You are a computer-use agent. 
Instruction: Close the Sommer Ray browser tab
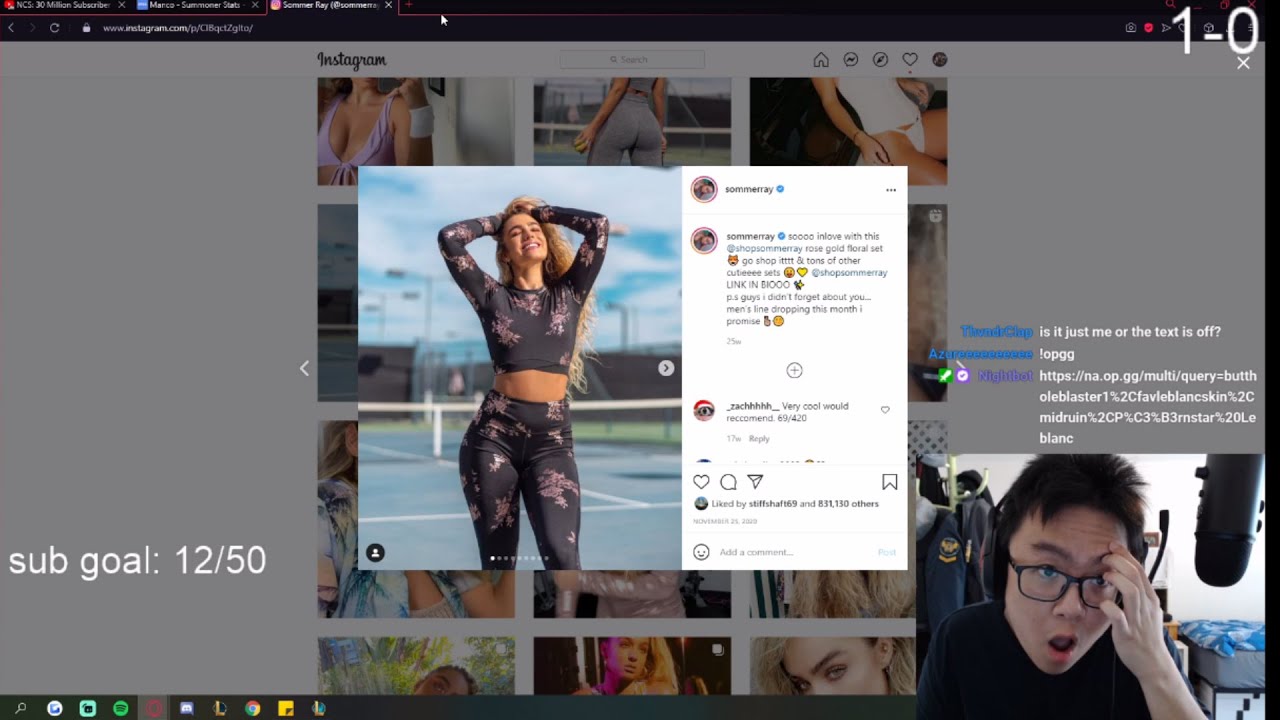(x=388, y=5)
